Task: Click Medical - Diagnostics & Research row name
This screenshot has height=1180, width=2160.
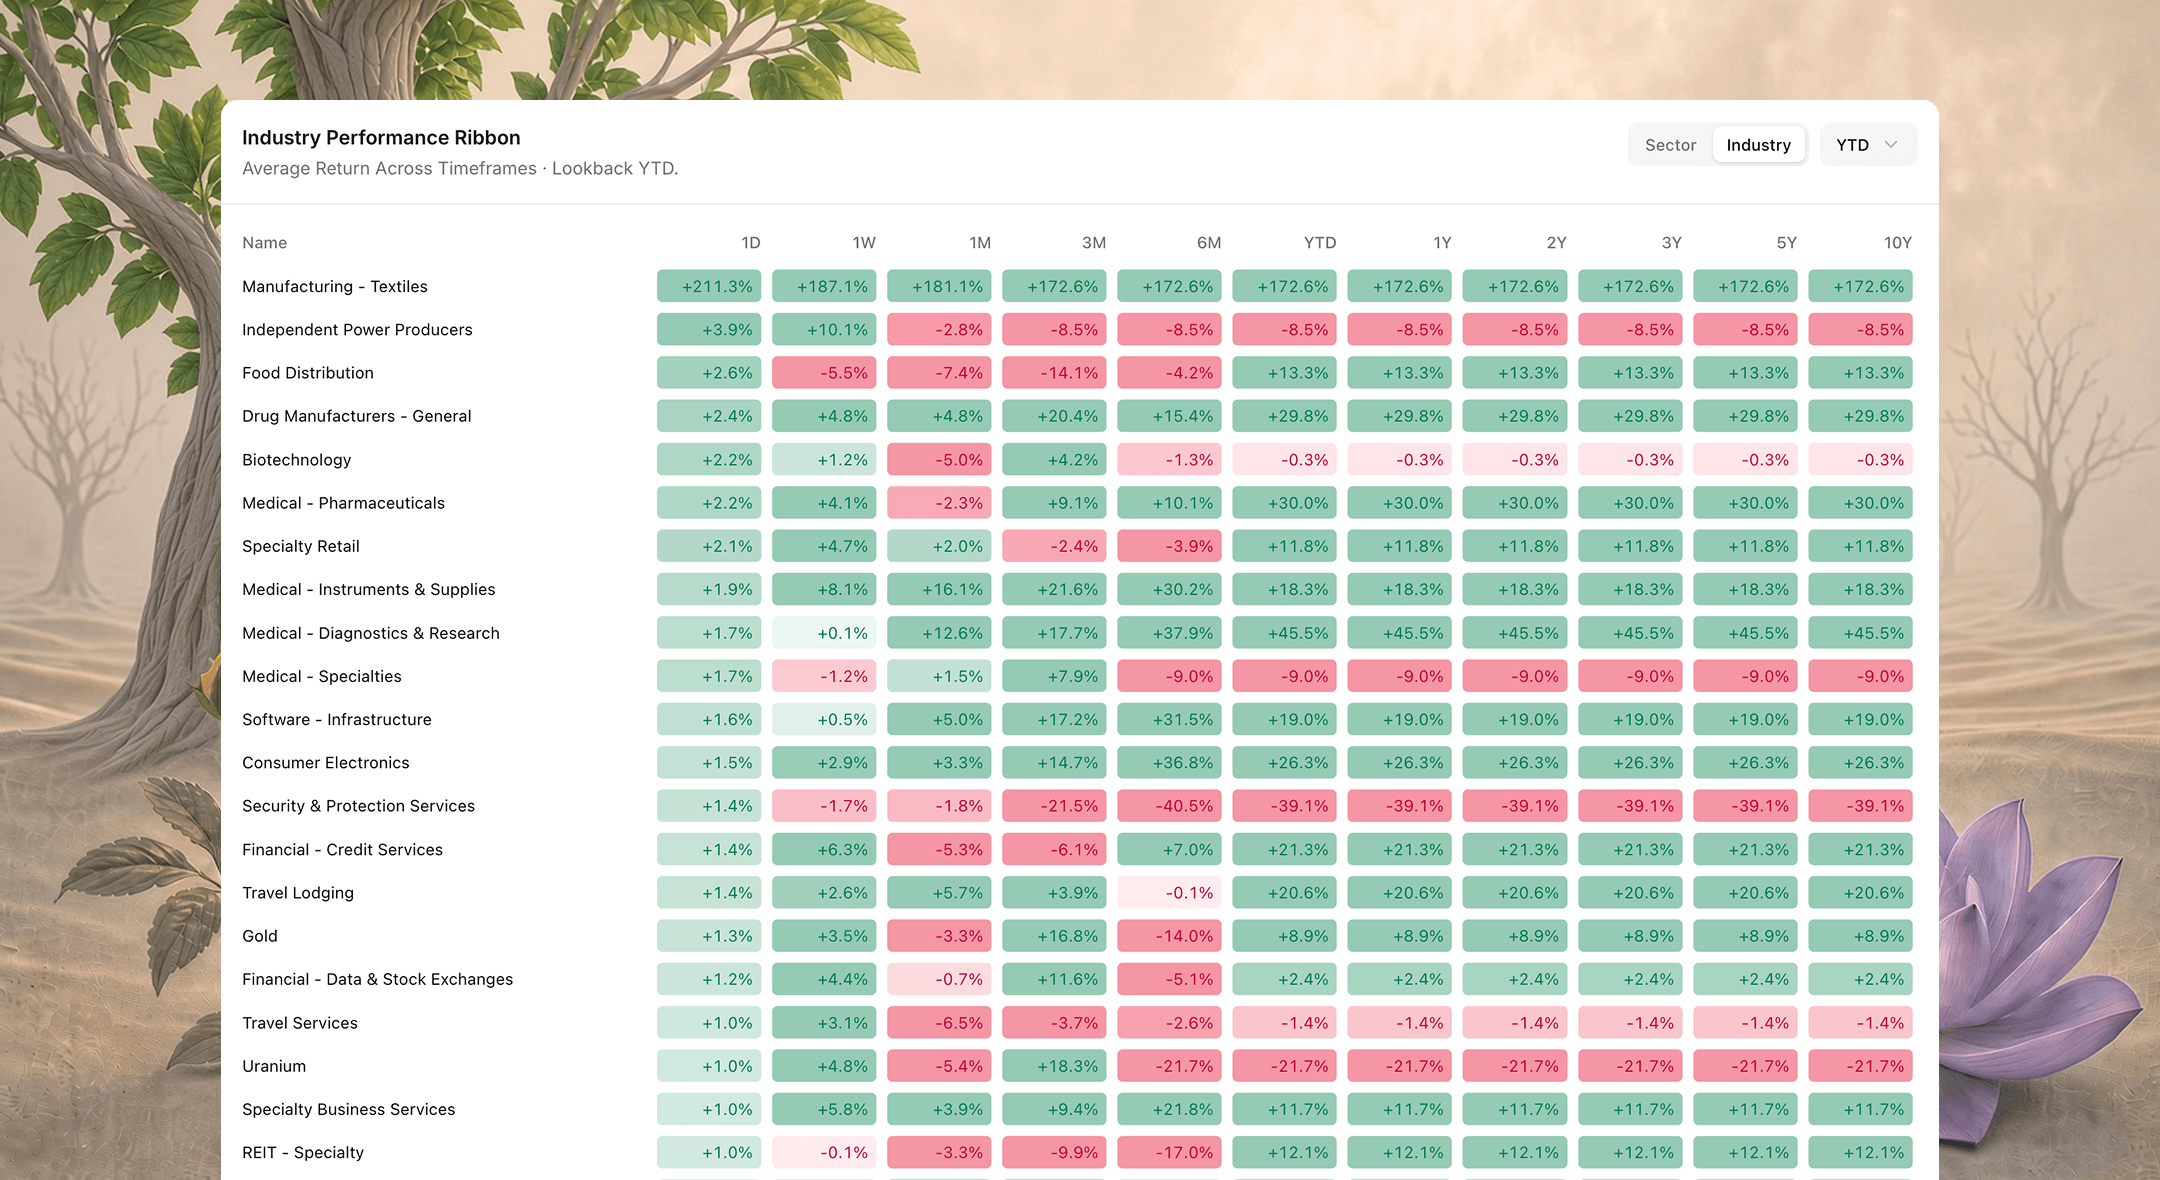Action: point(371,633)
